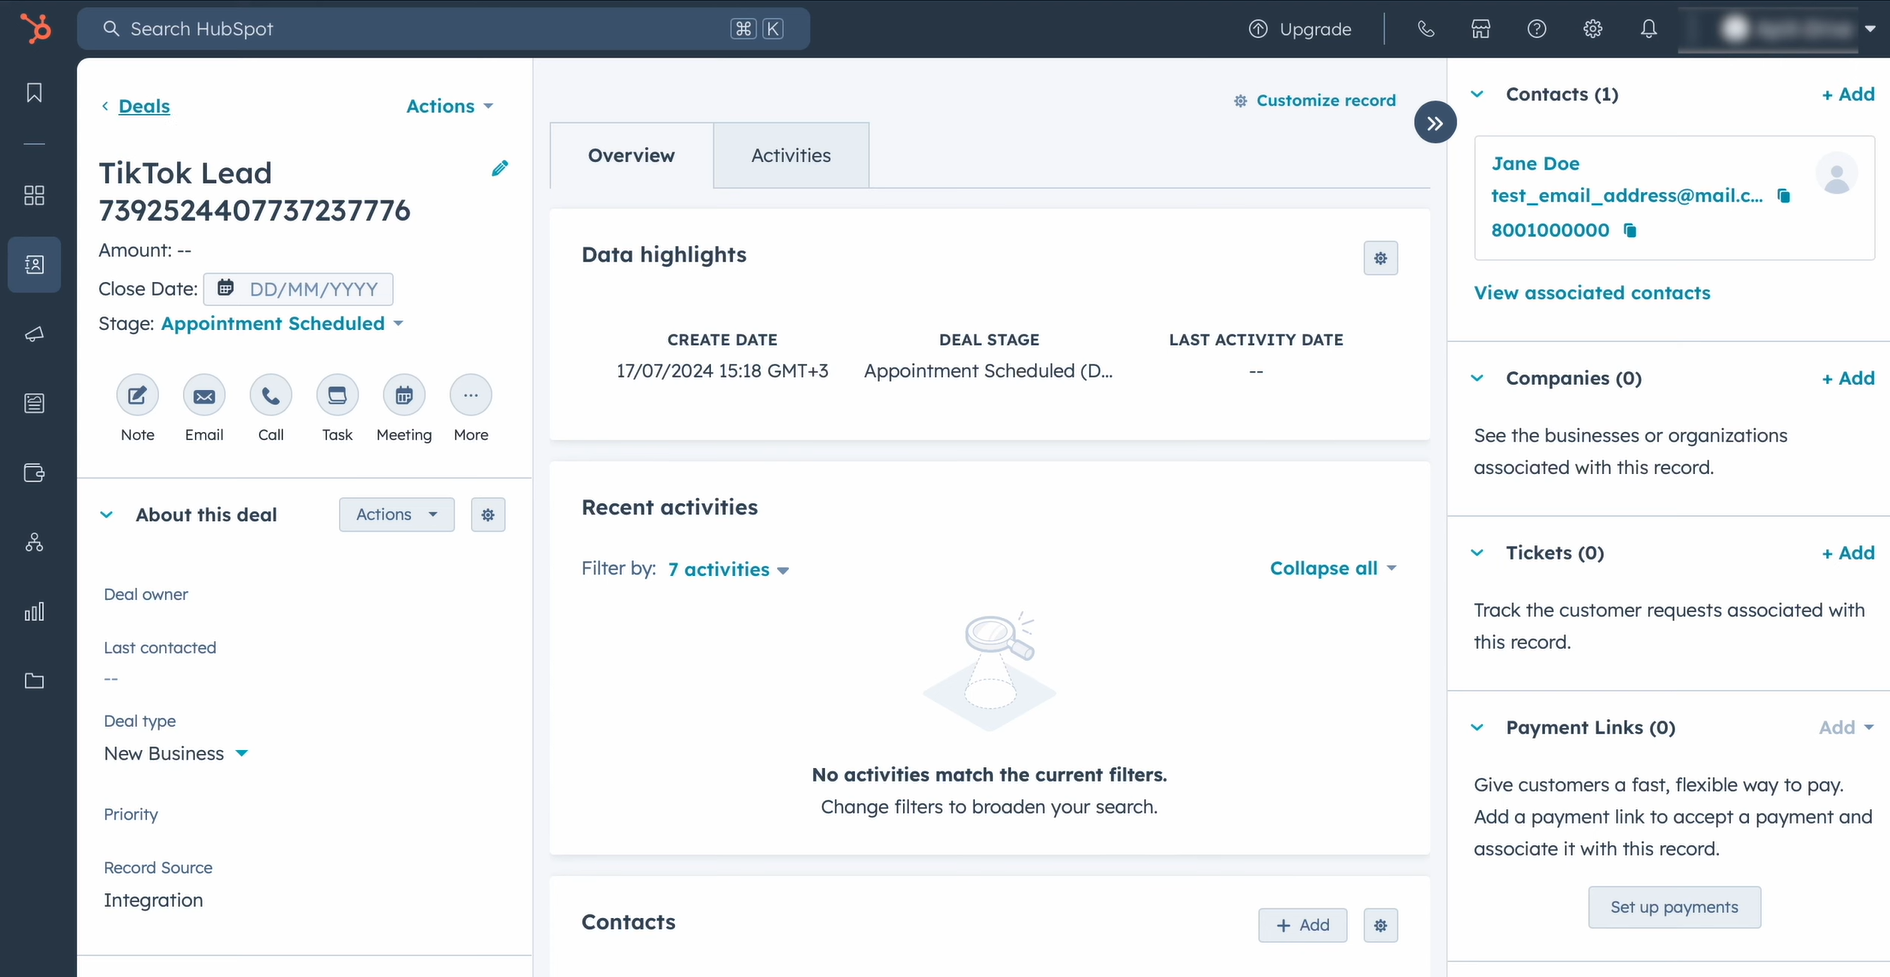Click the Deal owner field
Viewport: 1890px width, 977px height.
pyautogui.click(x=146, y=594)
